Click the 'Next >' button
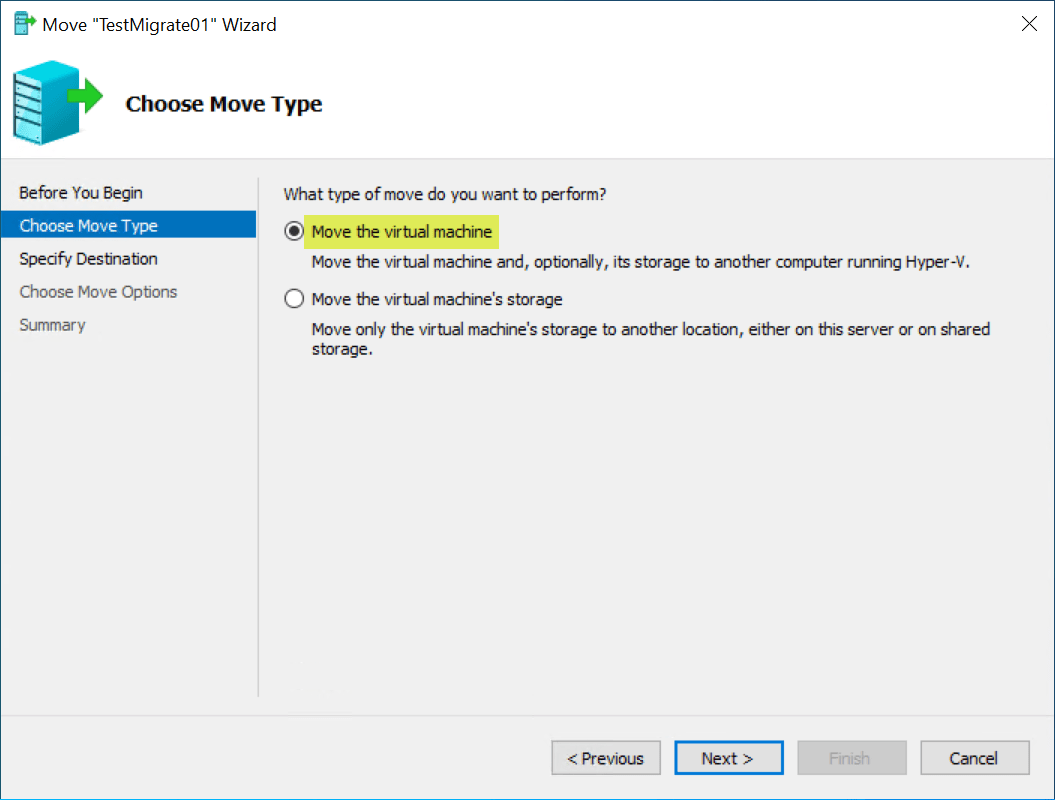 (729, 758)
